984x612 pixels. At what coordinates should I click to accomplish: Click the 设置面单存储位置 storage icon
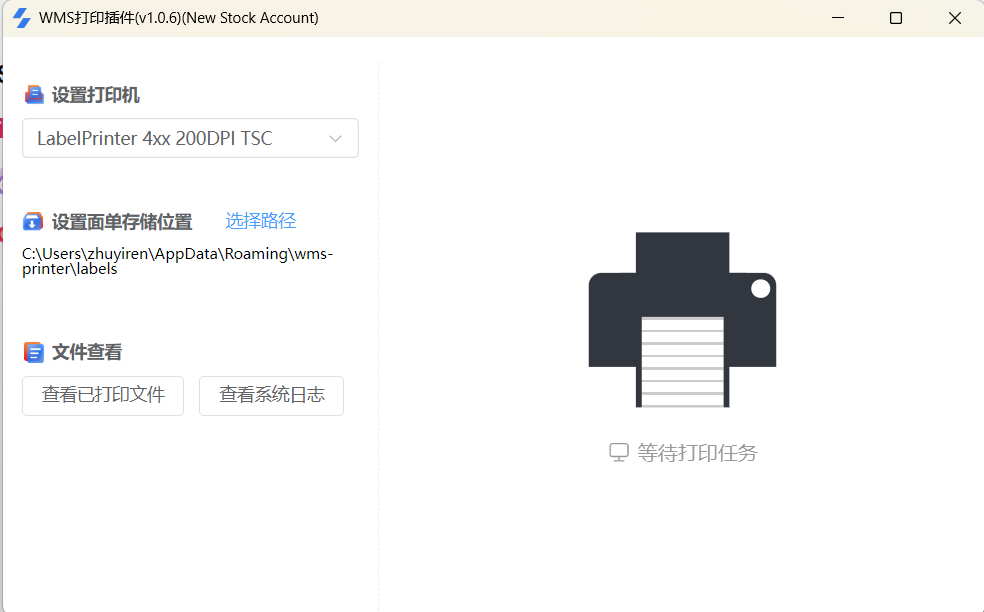pos(34,222)
